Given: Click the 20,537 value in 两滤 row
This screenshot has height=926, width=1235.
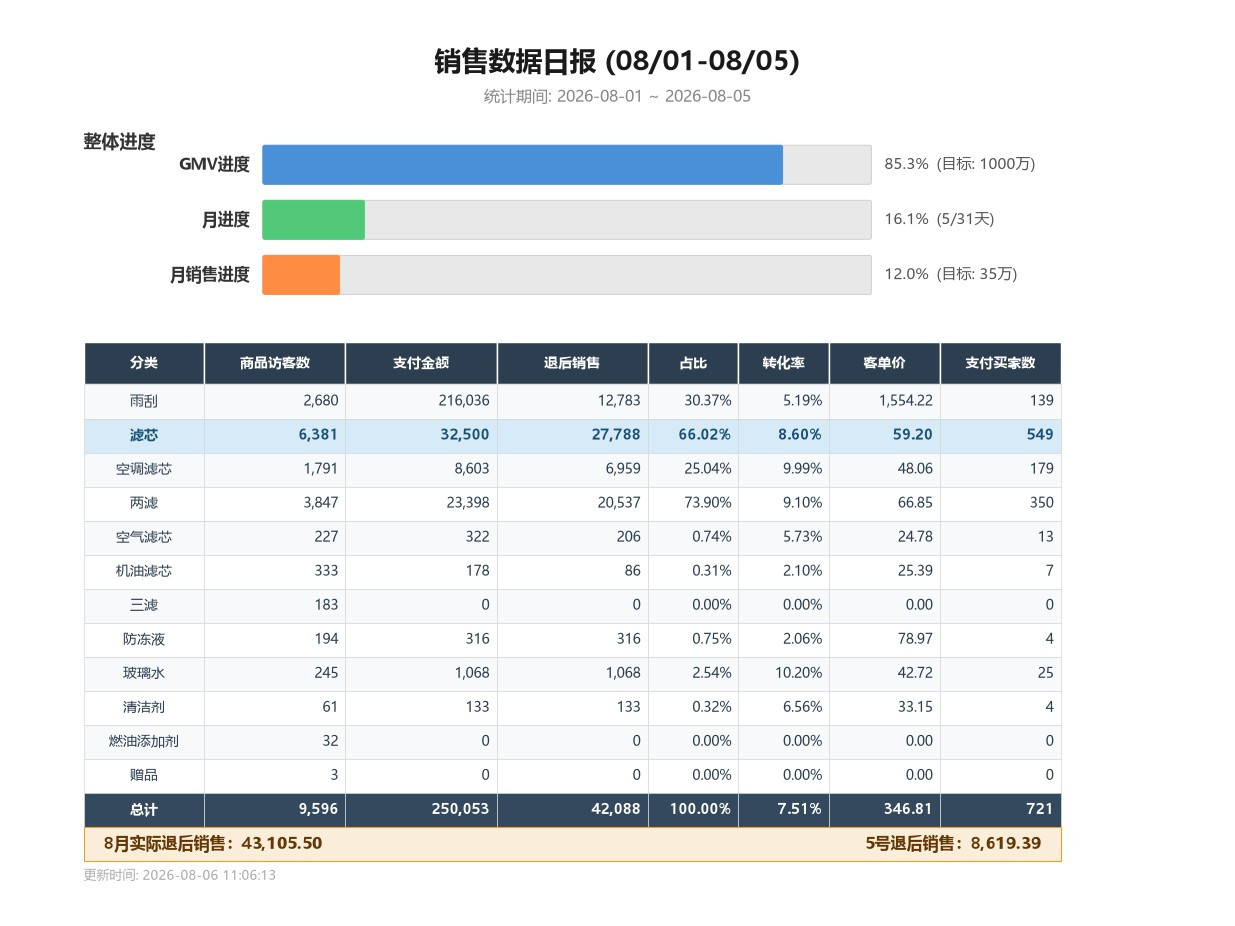Looking at the screenshot, I should [619, 503].
